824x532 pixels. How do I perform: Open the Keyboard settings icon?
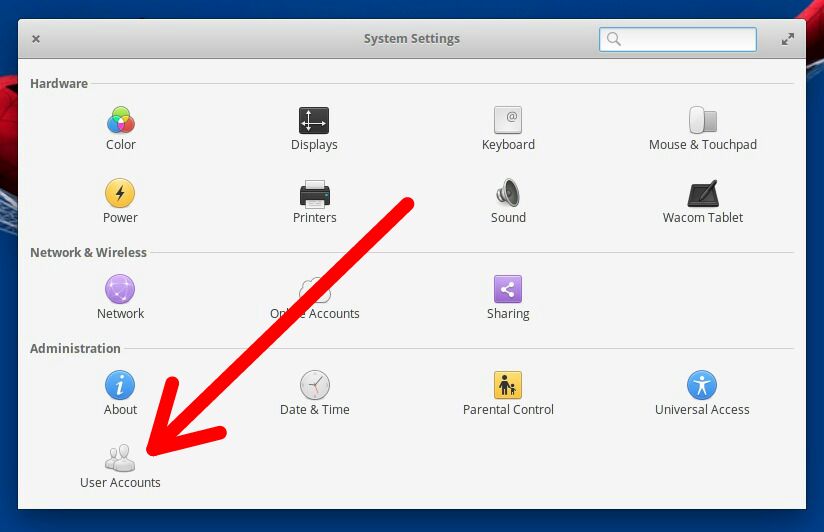pos(508,120)
